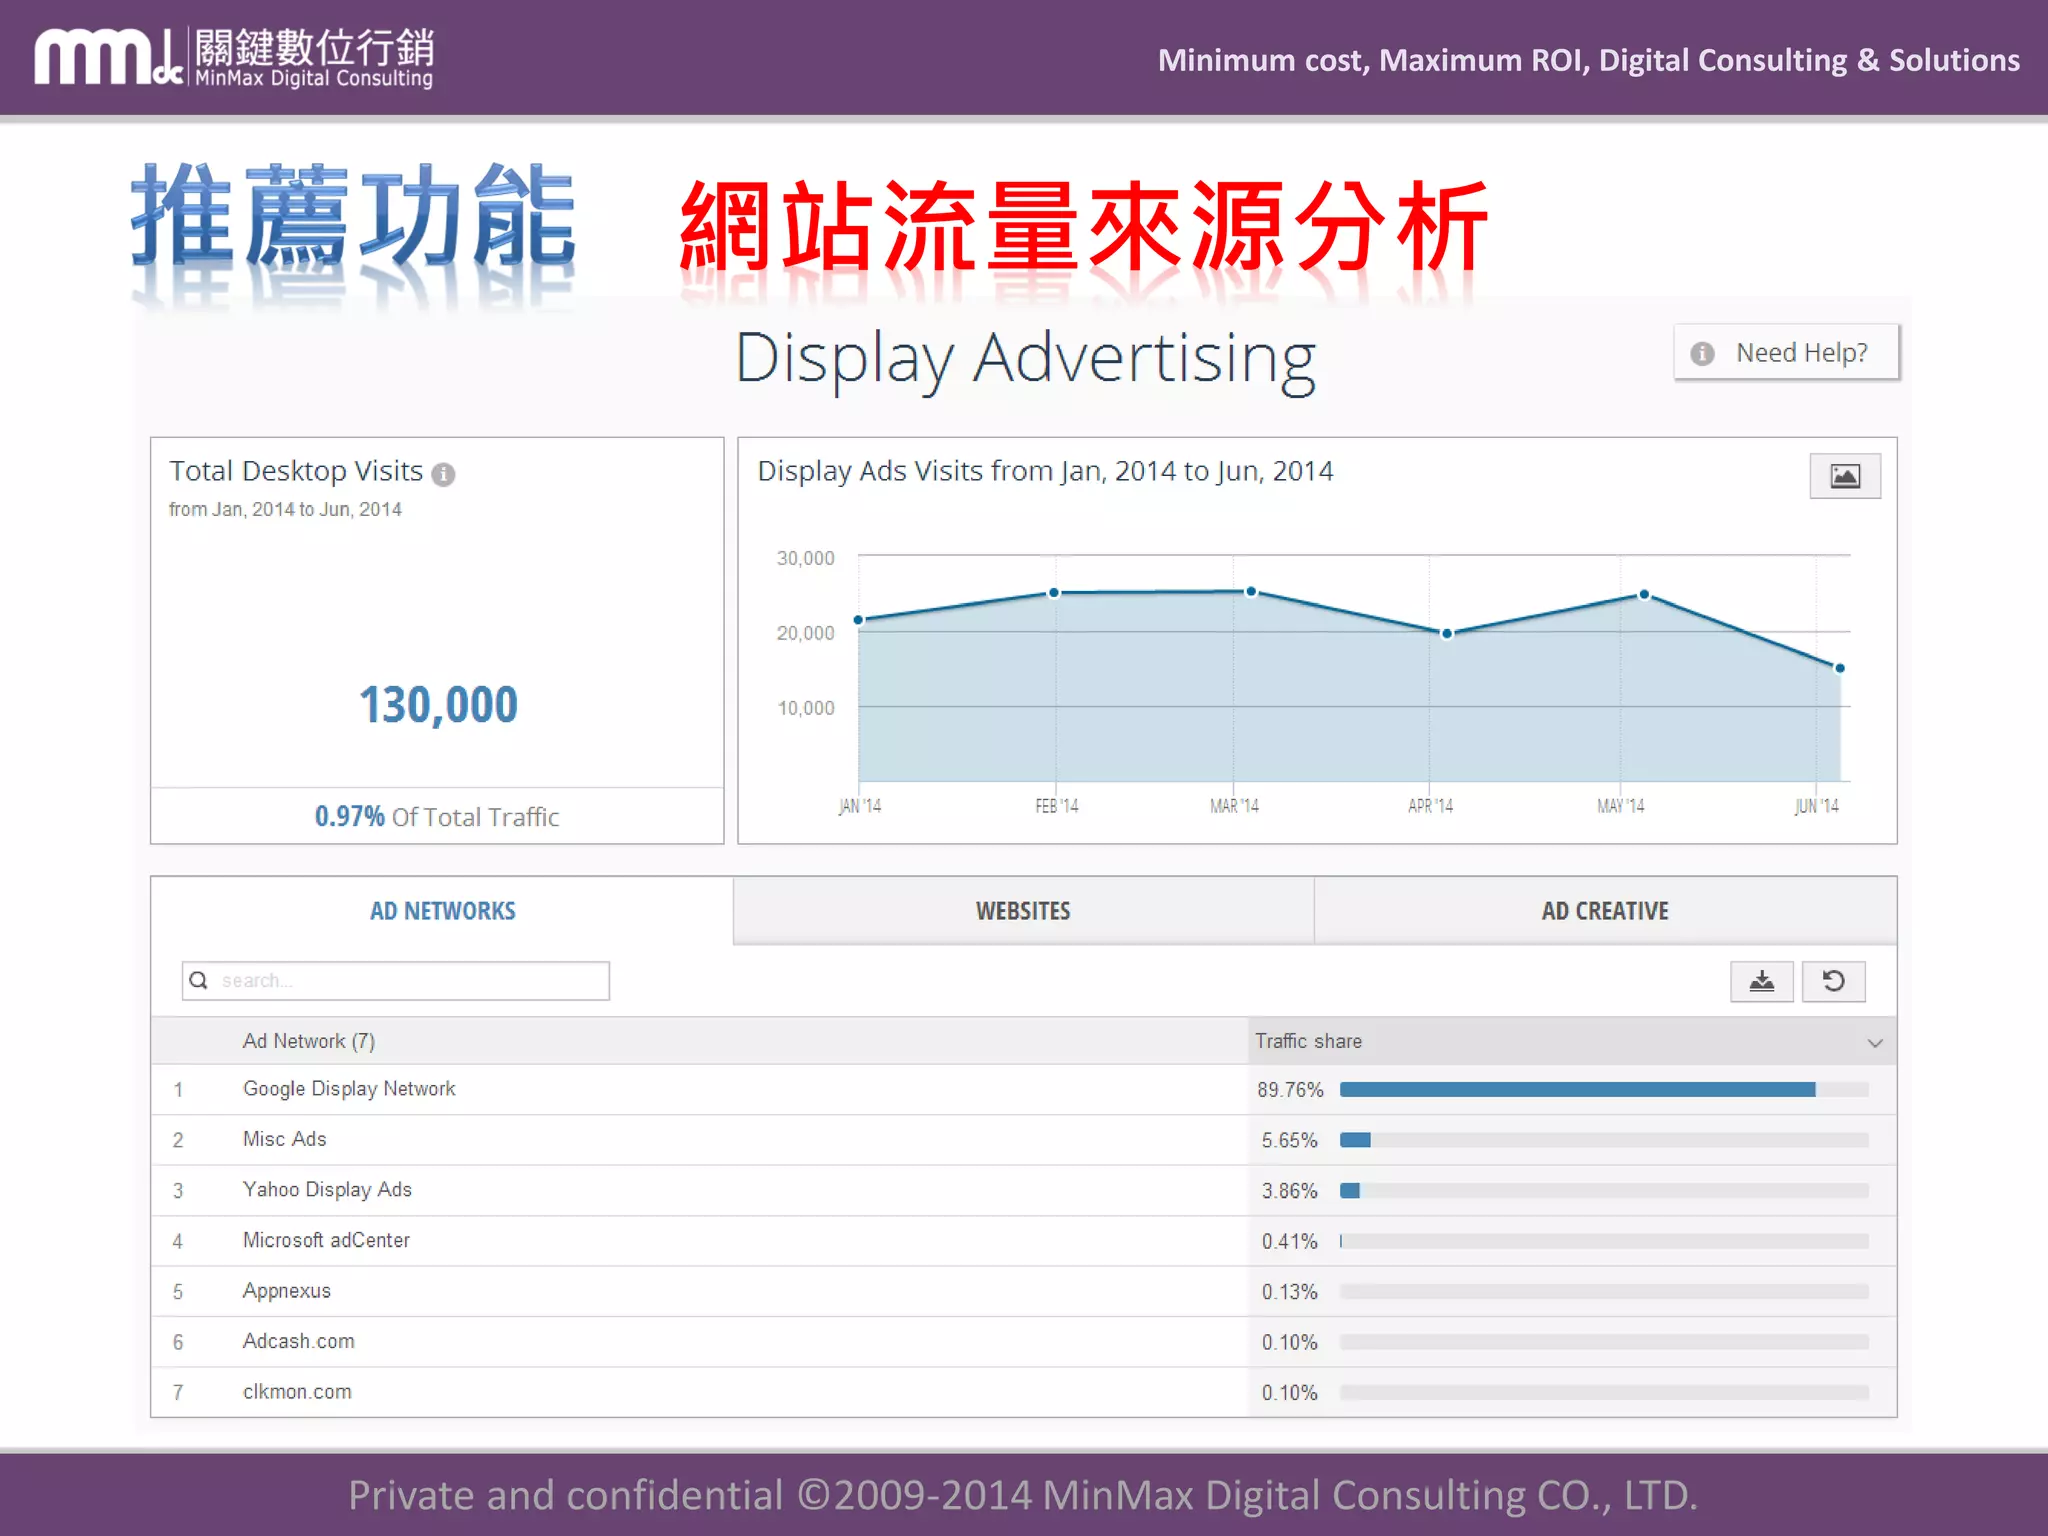Switch to the AD NETWORKS tab
2048x1536 pixels.
pyautogui.click(x=442, y=911)
